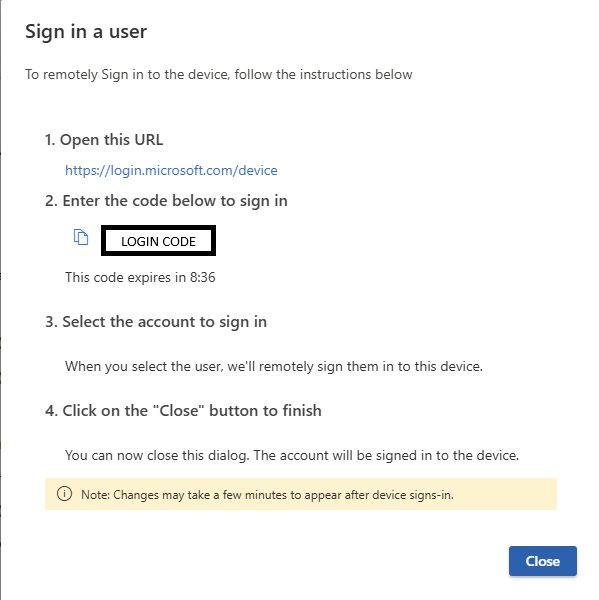Image resolution: width=599 pixels, height=600 pixels.
Task: Click the info icon in the yellow note
Action: [64, 494]
